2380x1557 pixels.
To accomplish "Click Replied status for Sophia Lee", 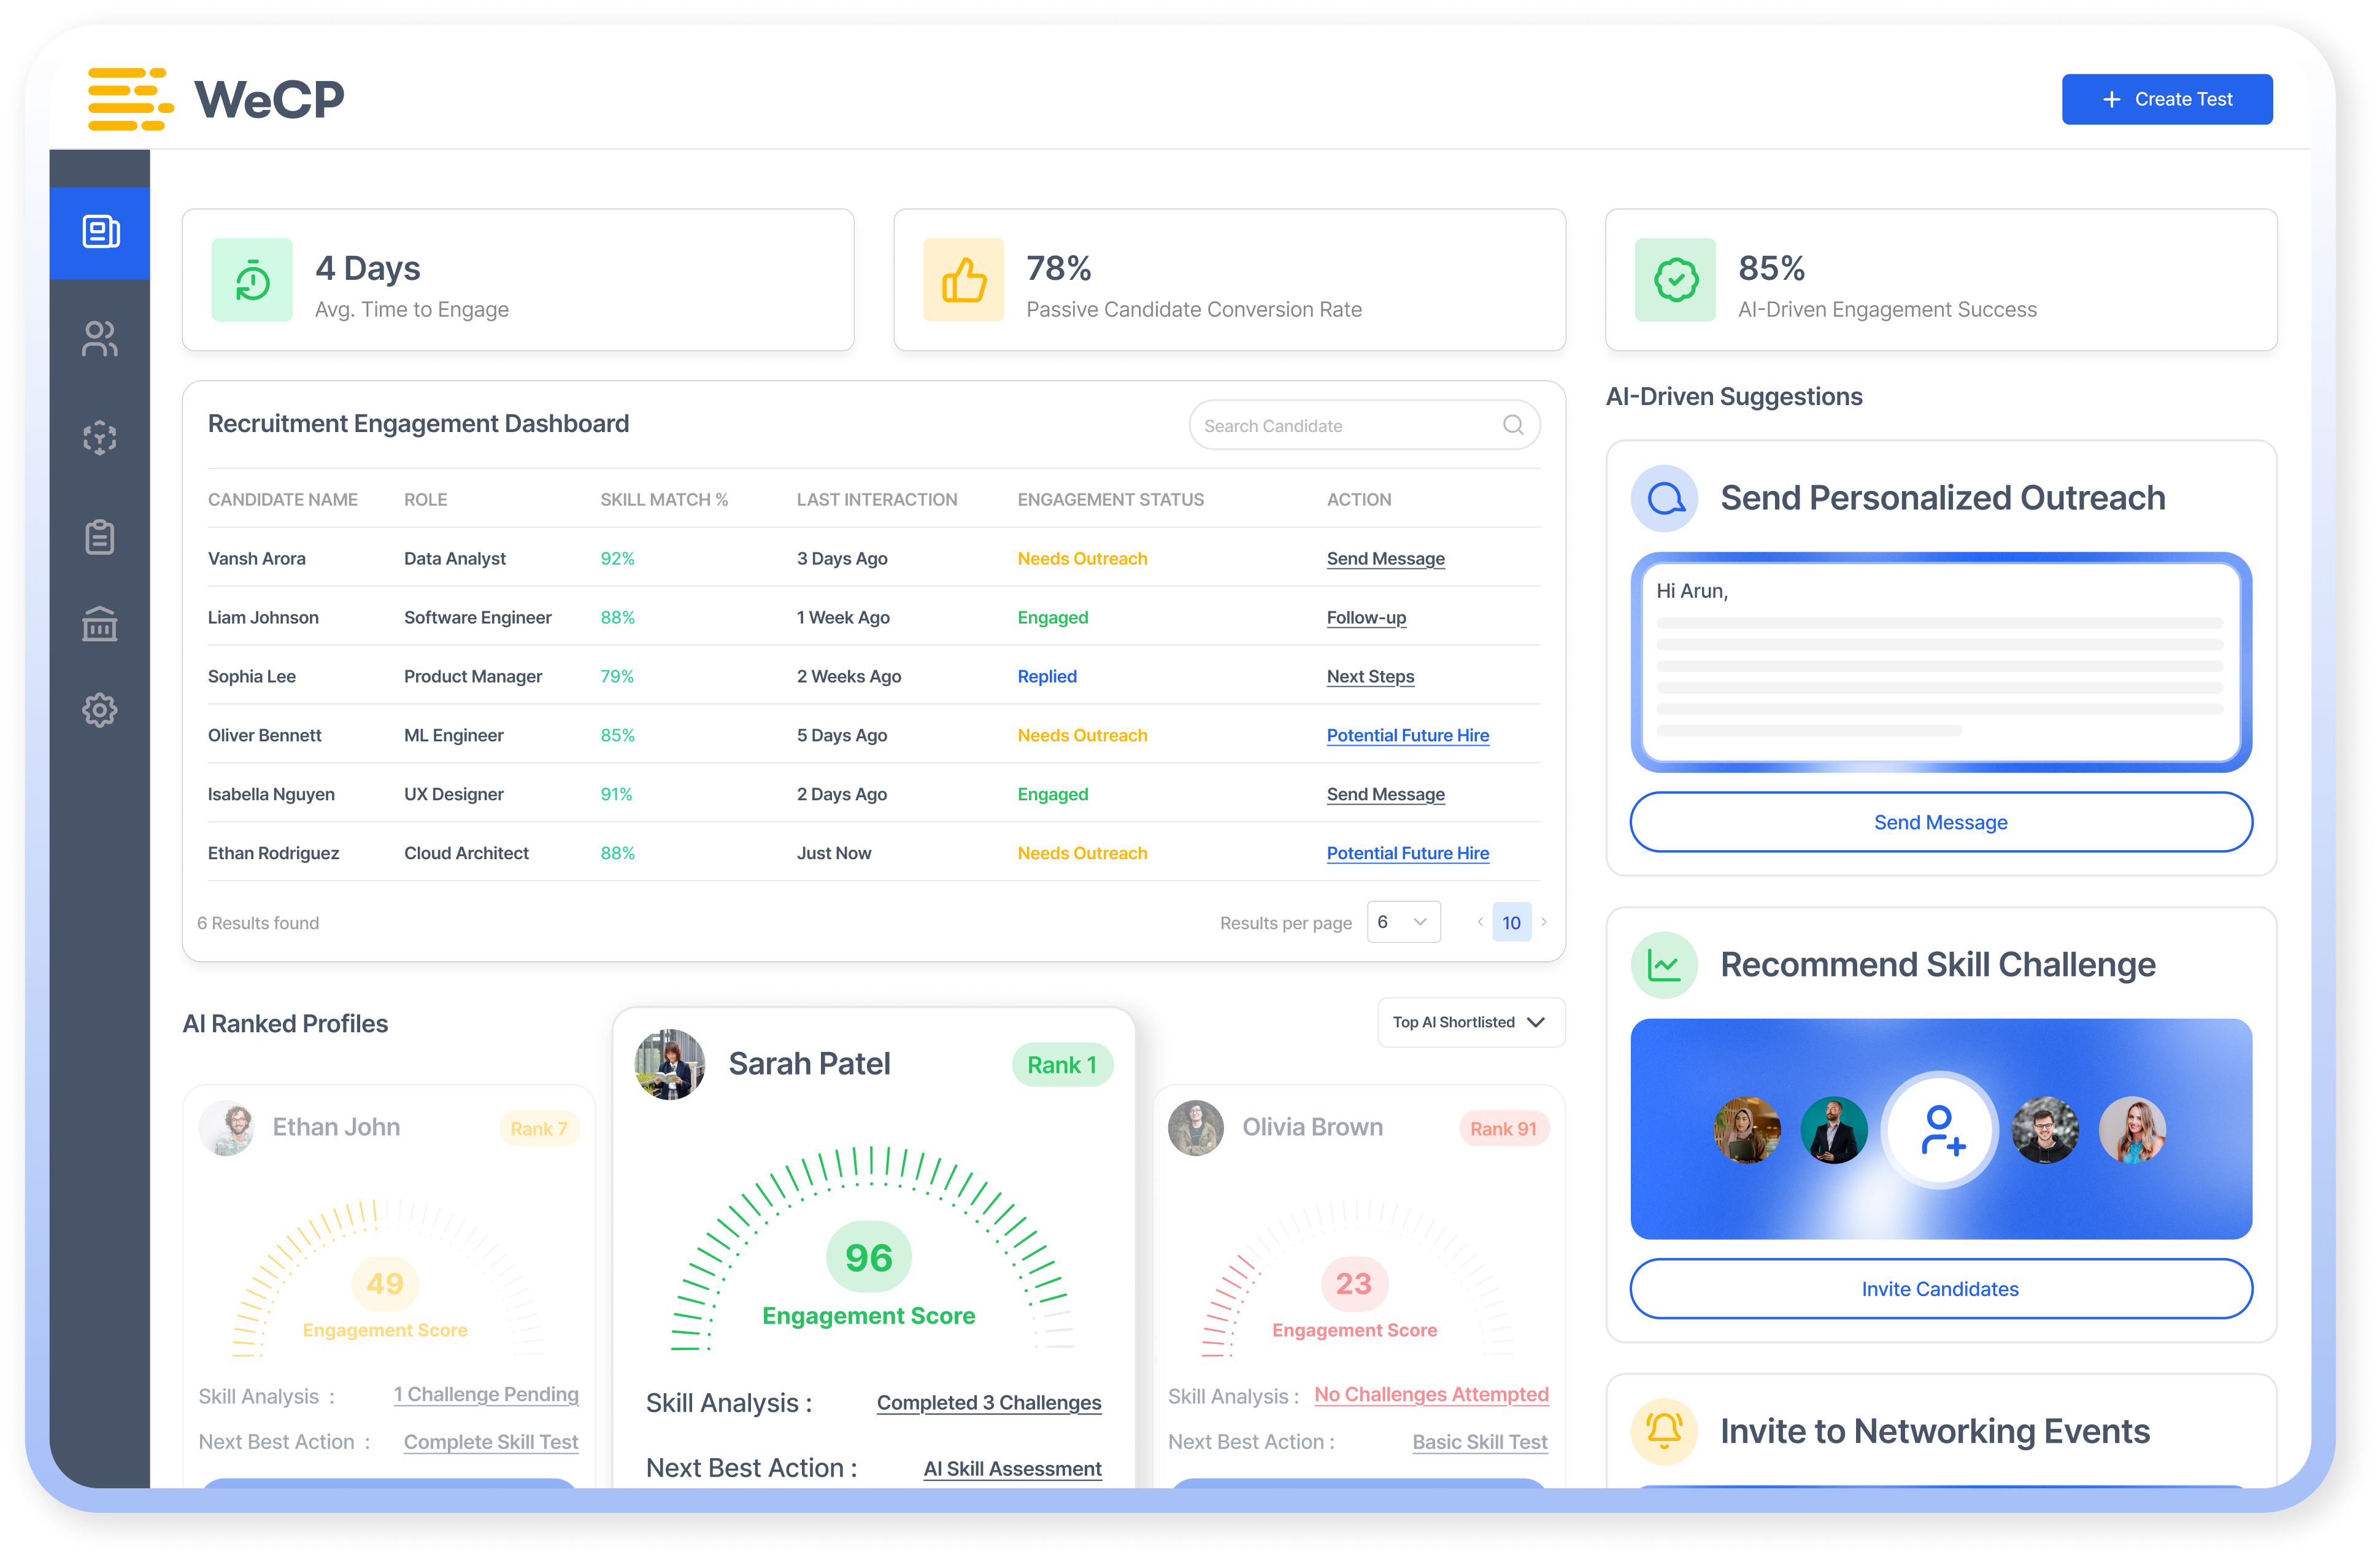I will (1047, 677).
